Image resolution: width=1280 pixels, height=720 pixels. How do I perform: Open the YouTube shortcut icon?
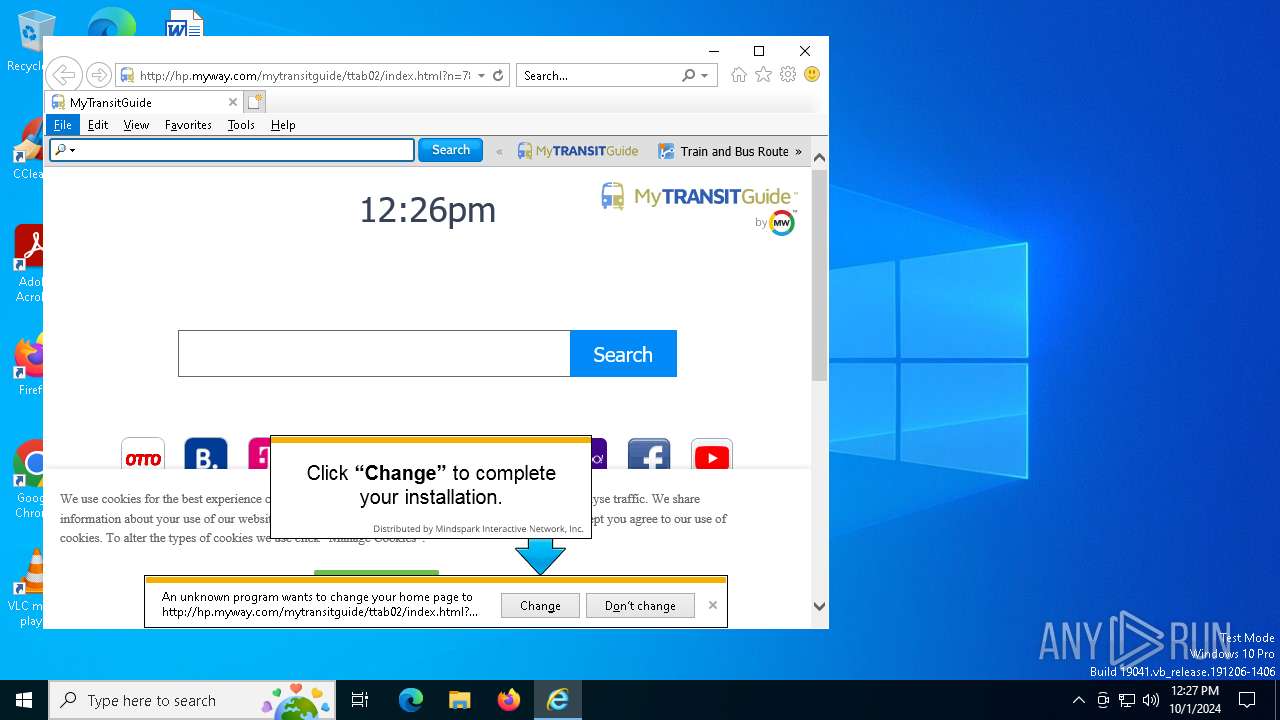(x=712, y=455)
